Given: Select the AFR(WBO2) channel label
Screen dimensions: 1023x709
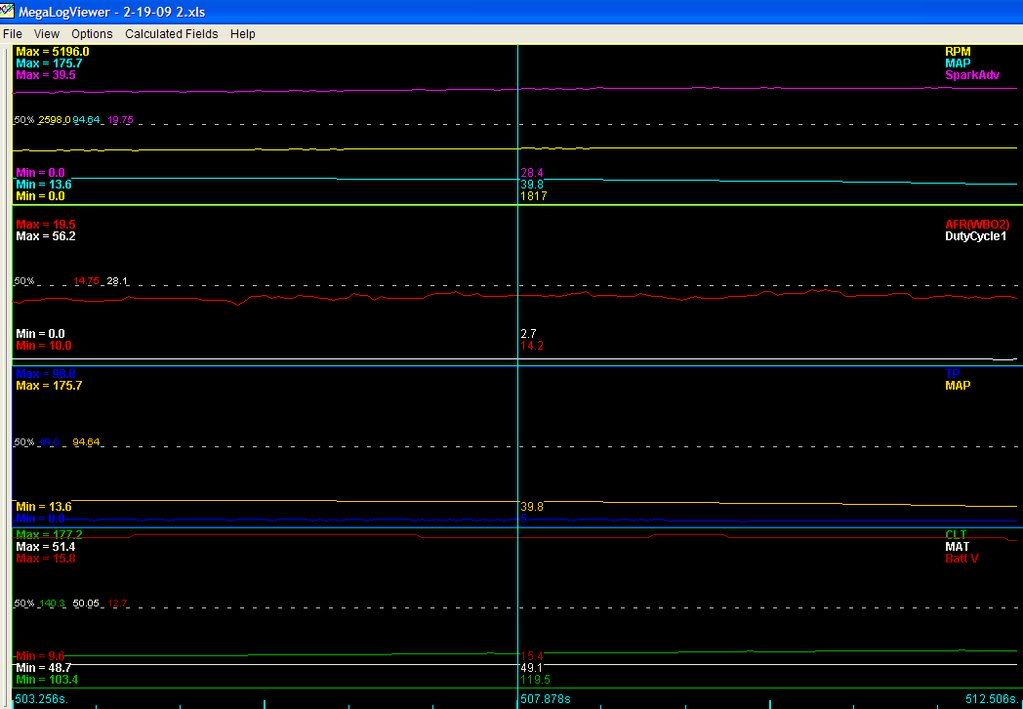Looking at the screenshot, I should (978, 224).
